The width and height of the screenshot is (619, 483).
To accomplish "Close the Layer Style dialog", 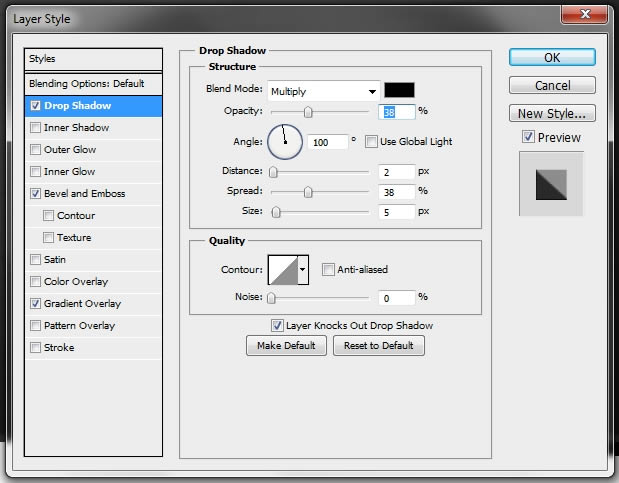I will (x=585, y=15).
